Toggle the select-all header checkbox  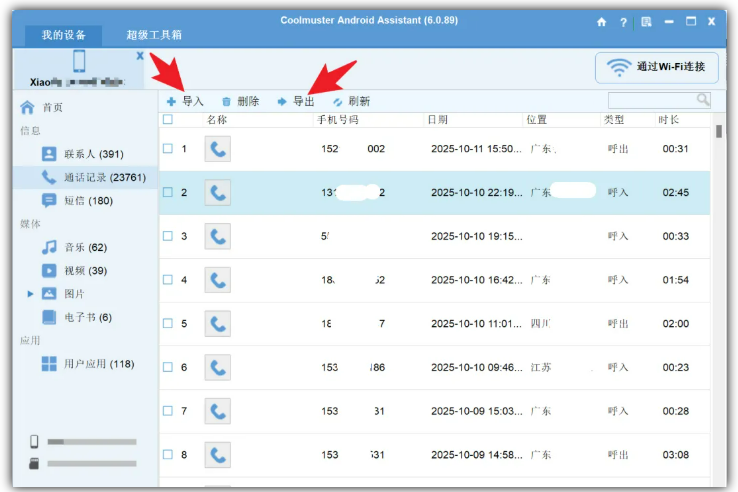click(x=168, y=119)
